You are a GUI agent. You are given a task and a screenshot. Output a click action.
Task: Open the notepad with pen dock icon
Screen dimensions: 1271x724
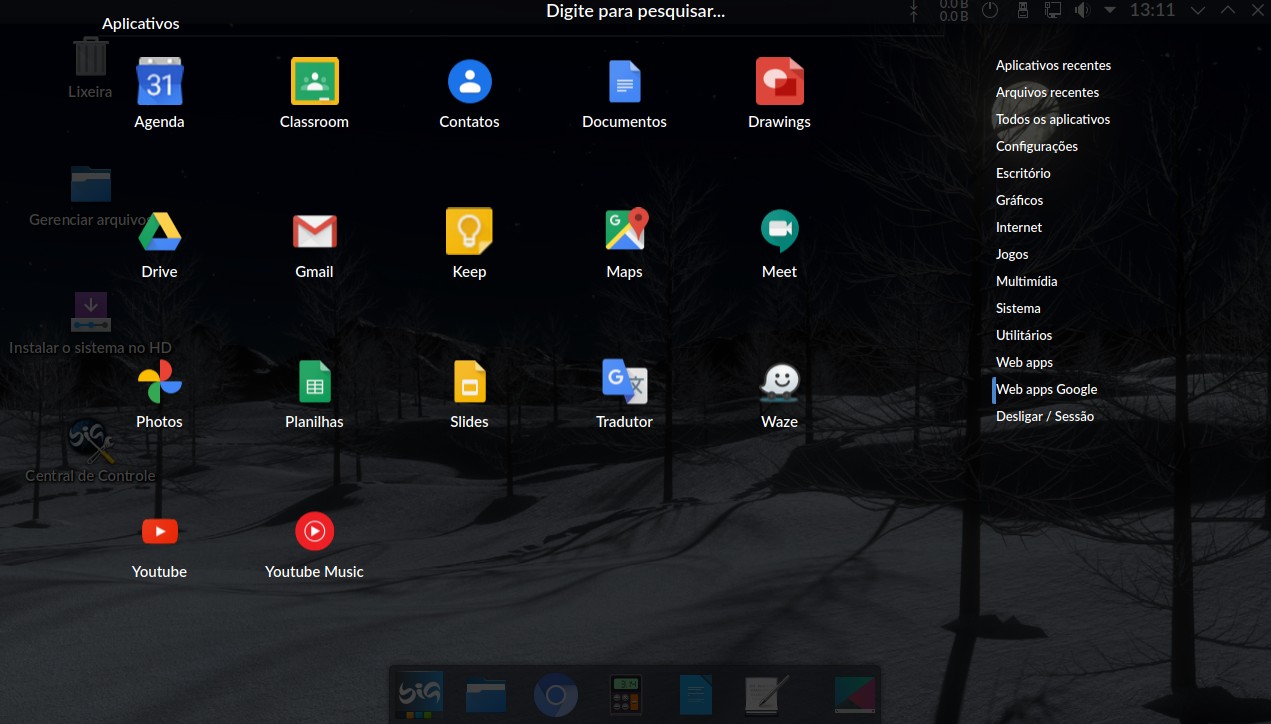pos(767,695)
